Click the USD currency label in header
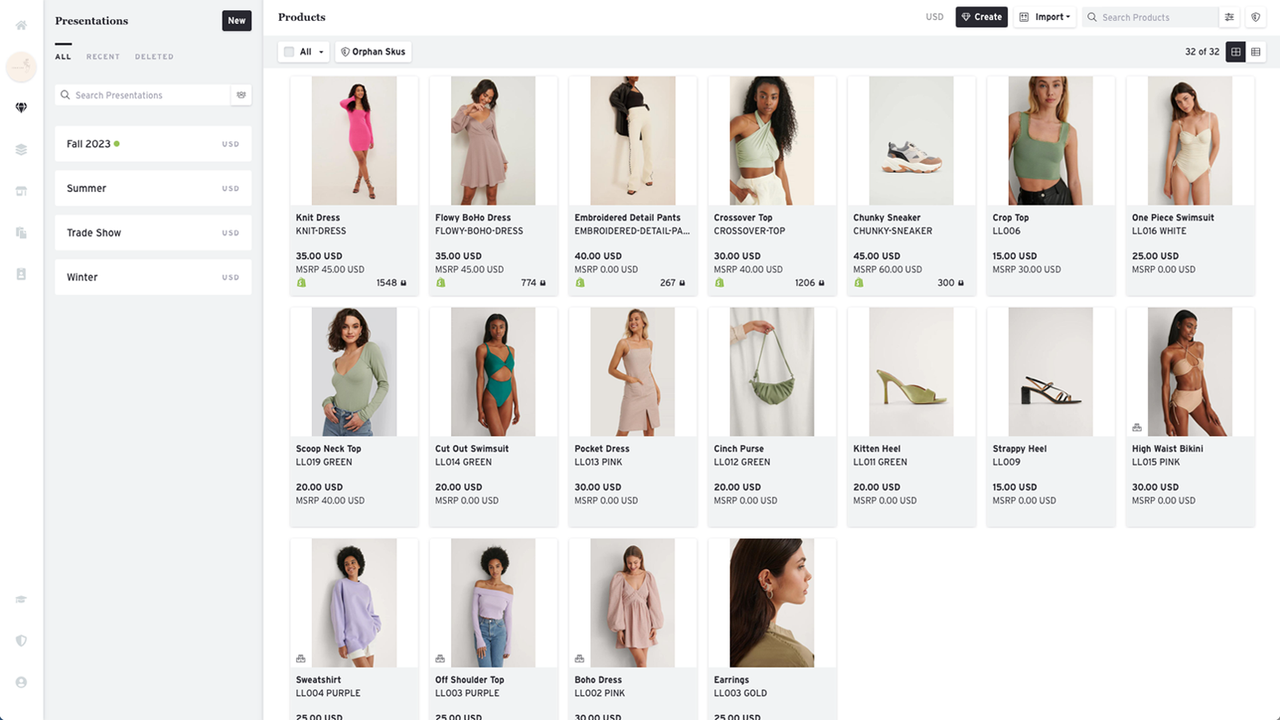1280x720 pixels. (935, 17)
